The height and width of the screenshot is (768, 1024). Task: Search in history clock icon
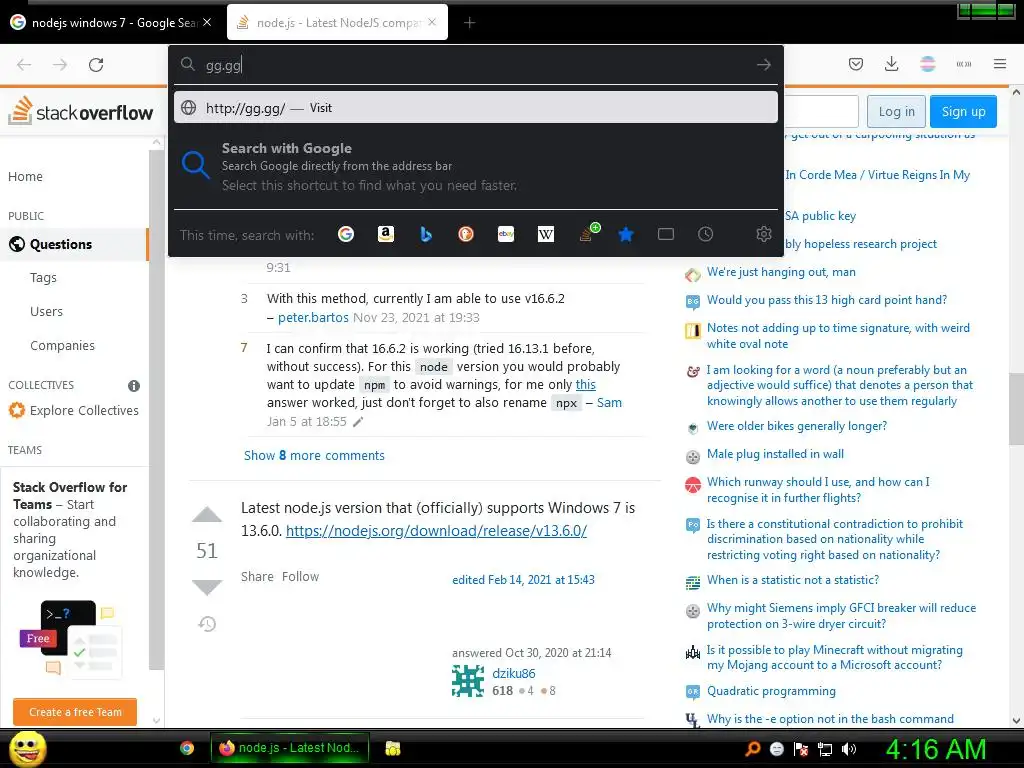(x=705, y=234)
